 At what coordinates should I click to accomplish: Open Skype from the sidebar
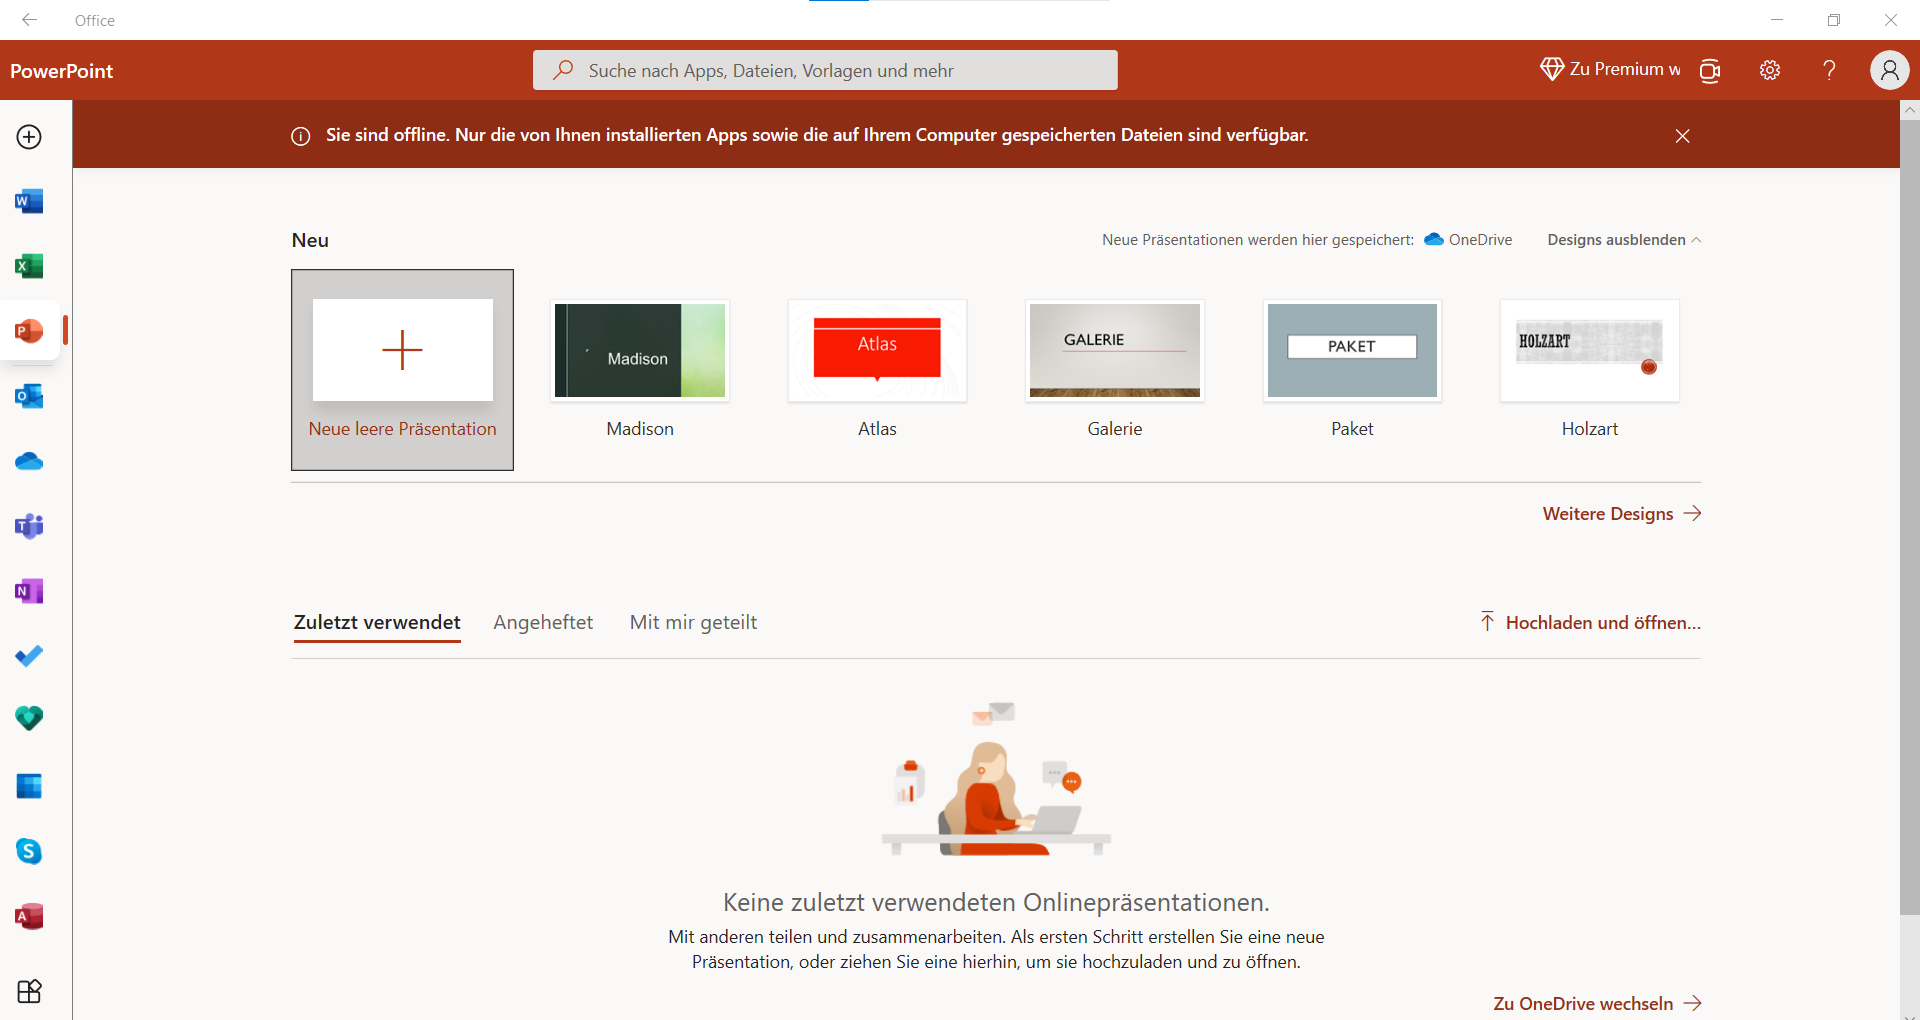click(29, 851)
